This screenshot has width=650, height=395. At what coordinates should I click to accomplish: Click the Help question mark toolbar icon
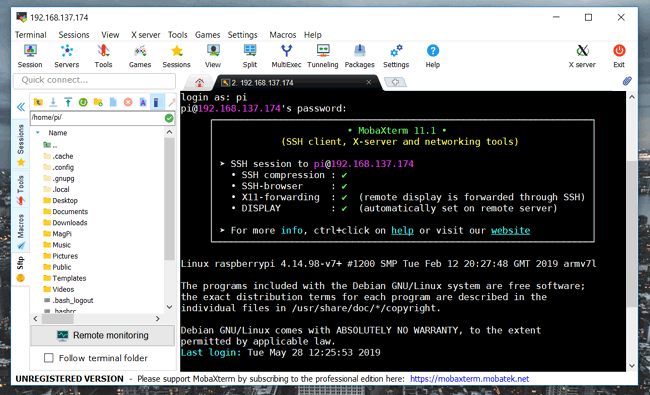(x=433, y=56)
